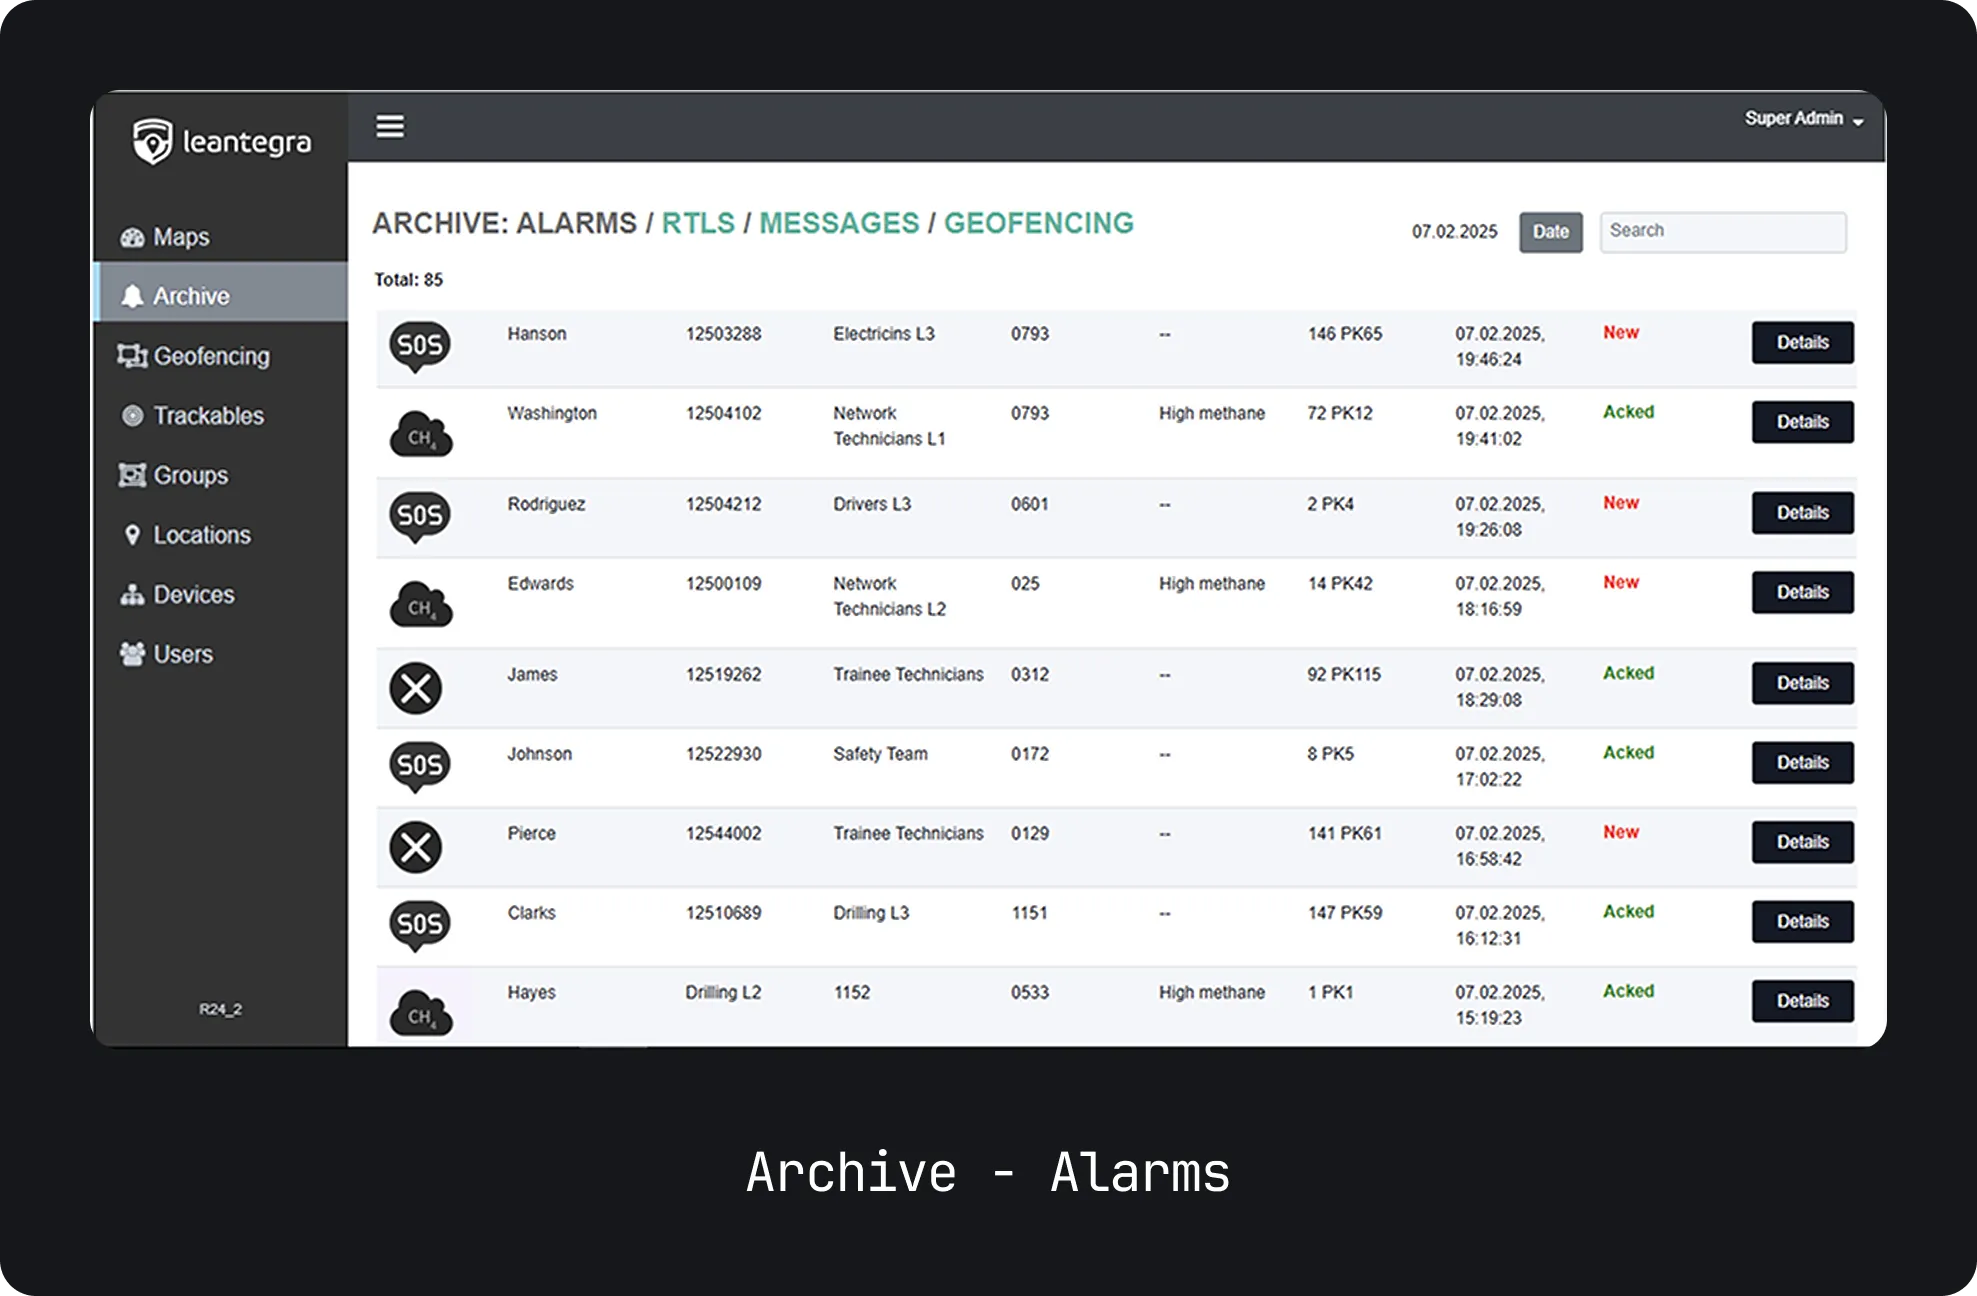Open Details for Johnson alarm
Viewport: 1977px width, 1296px height.
pyautogui.click(x=1802, y=763)
